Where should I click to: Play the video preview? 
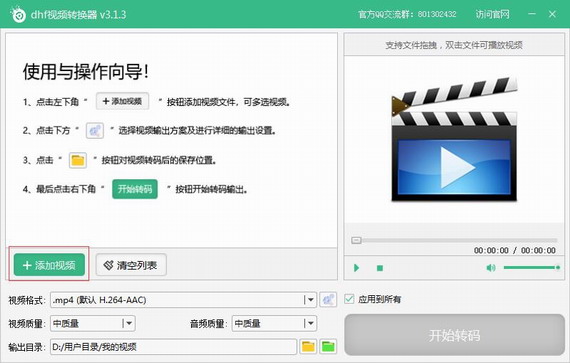pos(356,268)
